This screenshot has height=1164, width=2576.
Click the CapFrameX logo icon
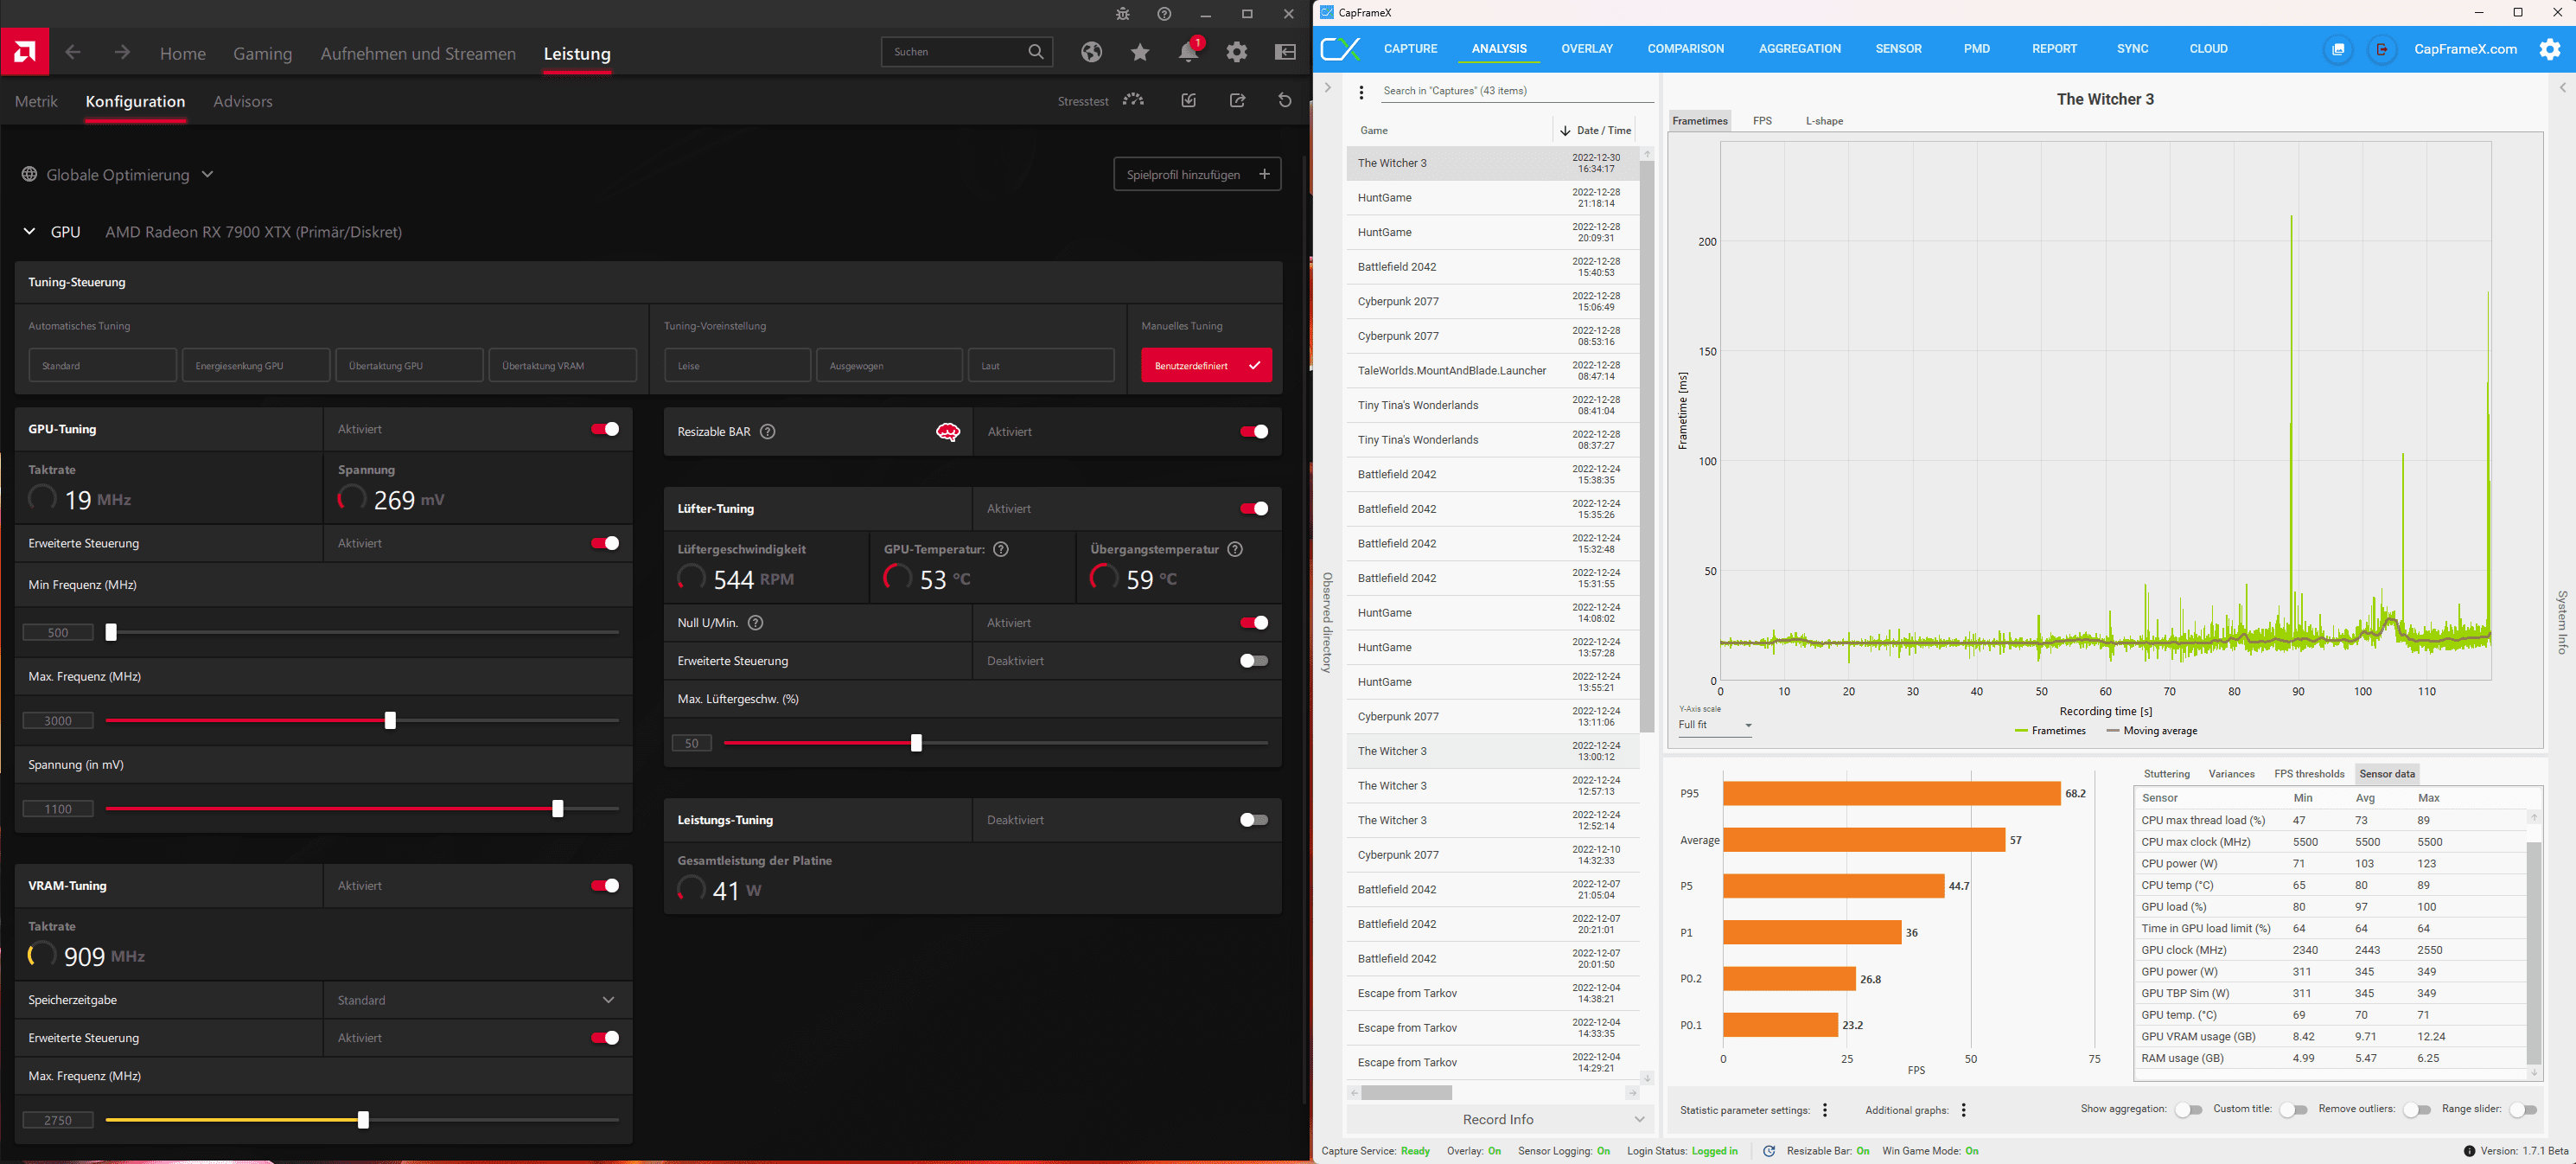tap(1340, 49)
